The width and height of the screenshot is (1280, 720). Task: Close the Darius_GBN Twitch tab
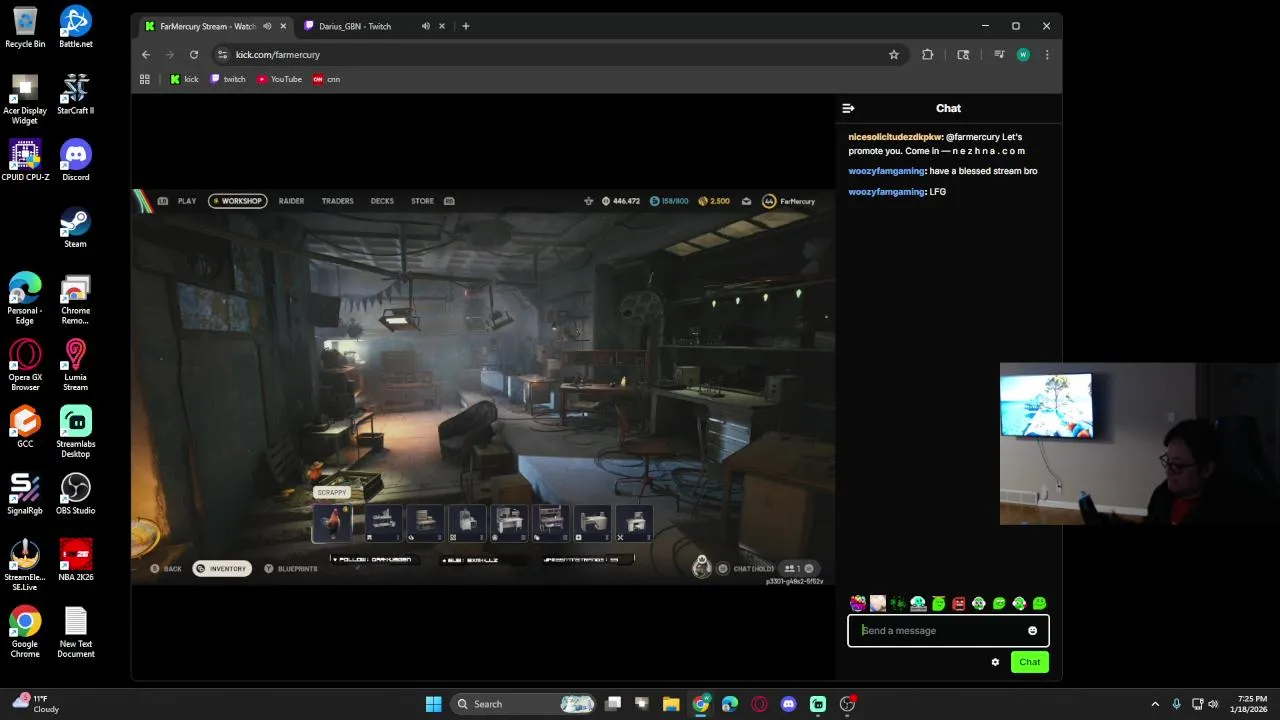tap(442, 26)
